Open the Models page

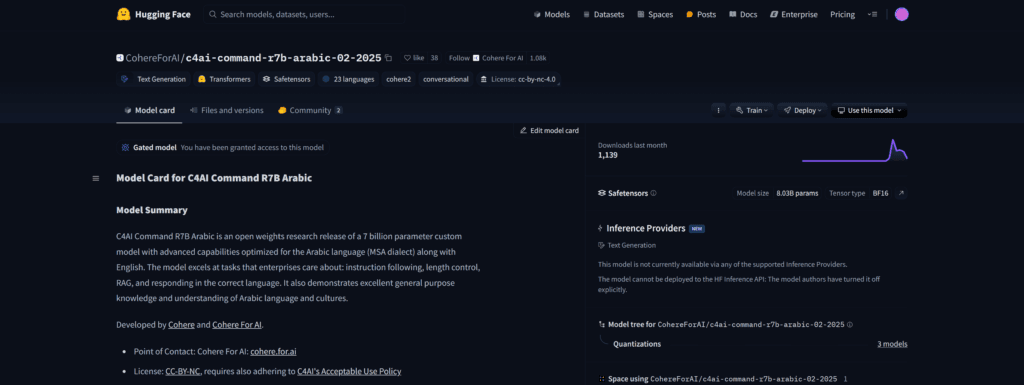(x=552, y=14)
